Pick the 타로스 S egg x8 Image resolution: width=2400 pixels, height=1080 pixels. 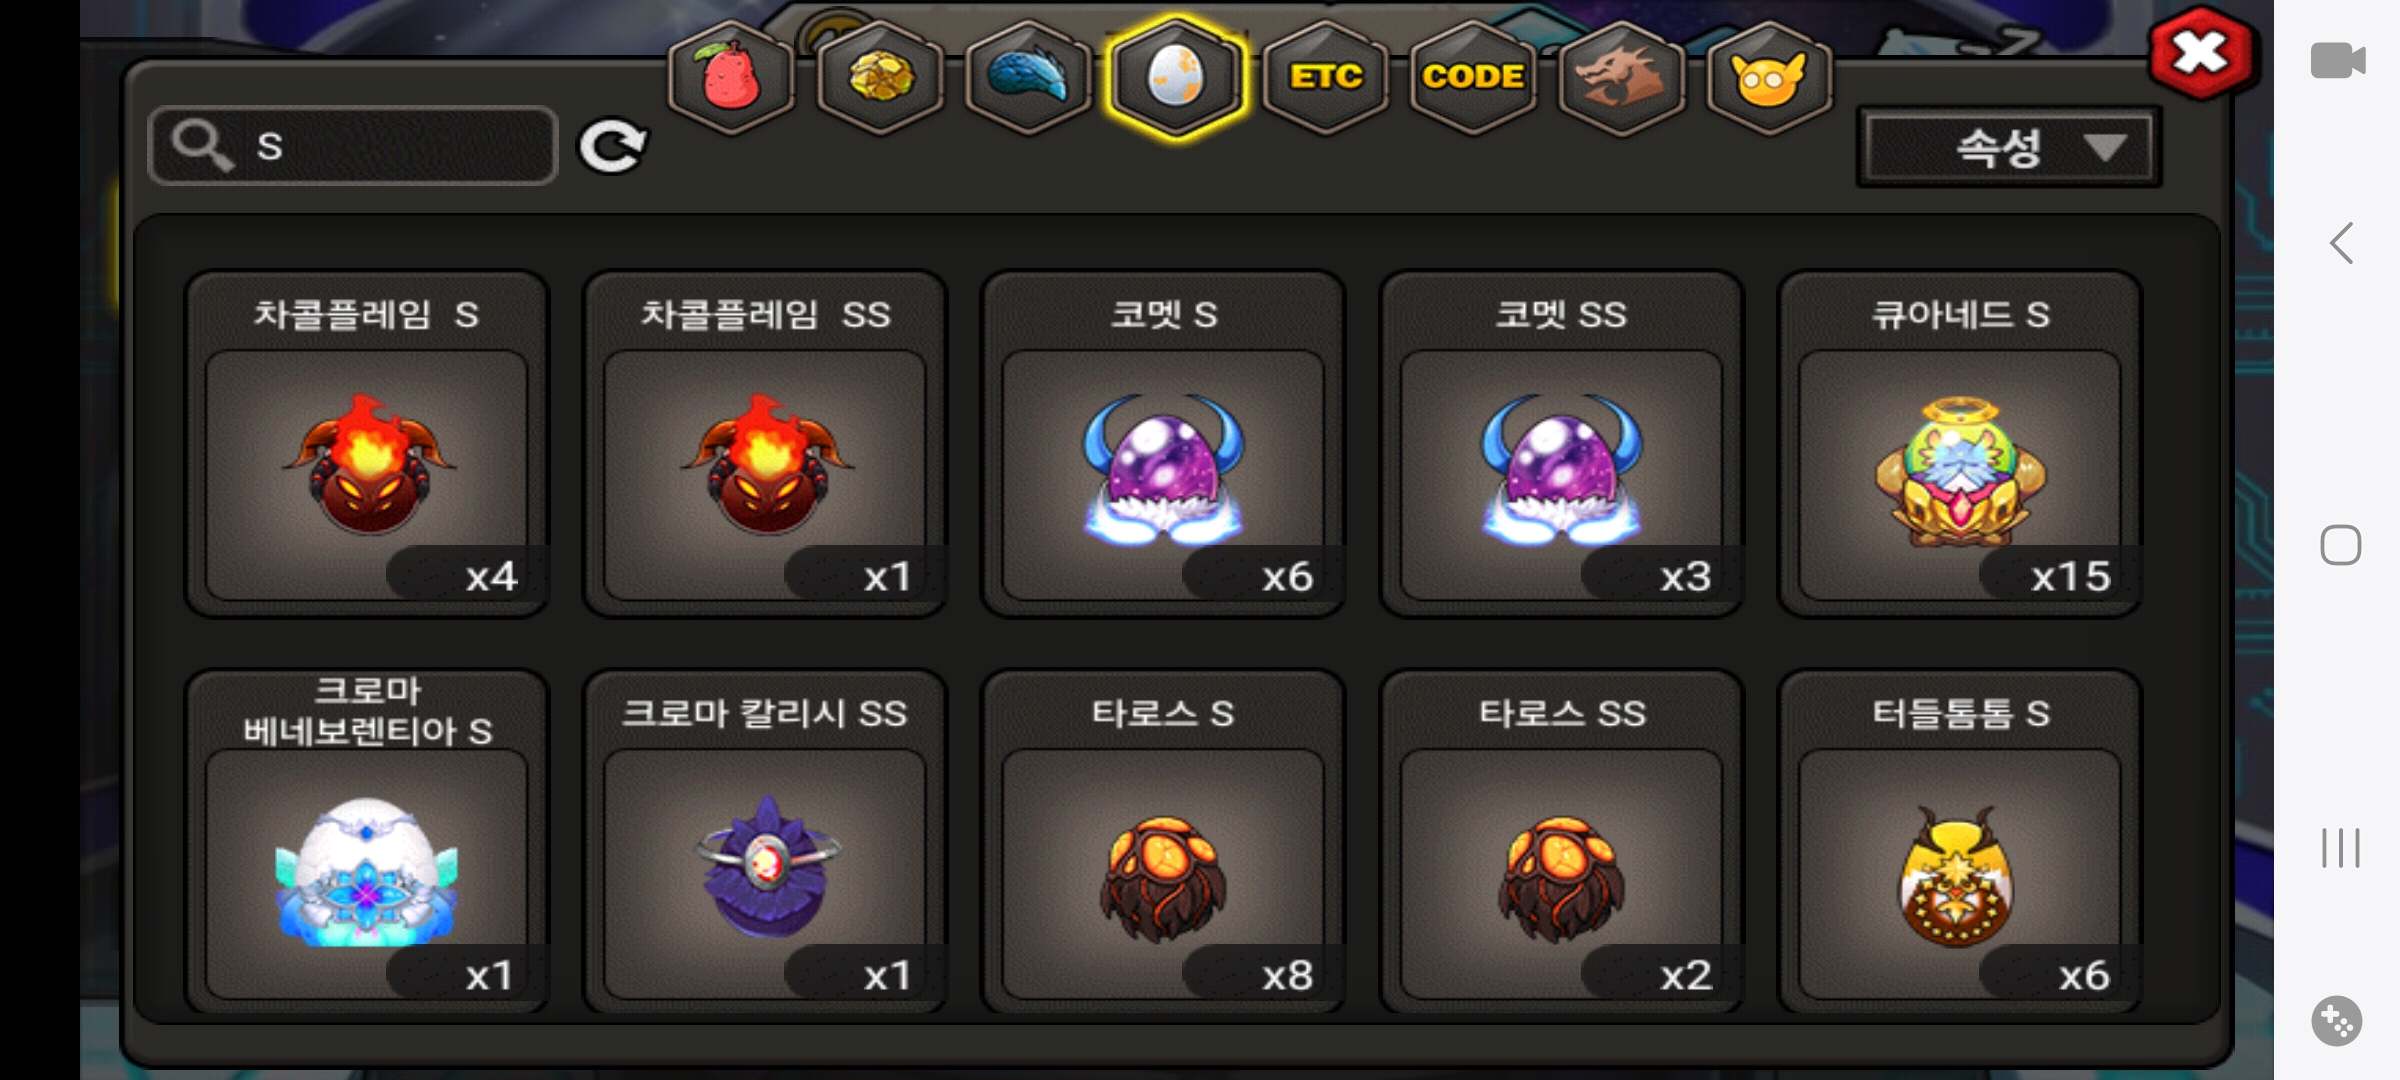coord(1163,841)
